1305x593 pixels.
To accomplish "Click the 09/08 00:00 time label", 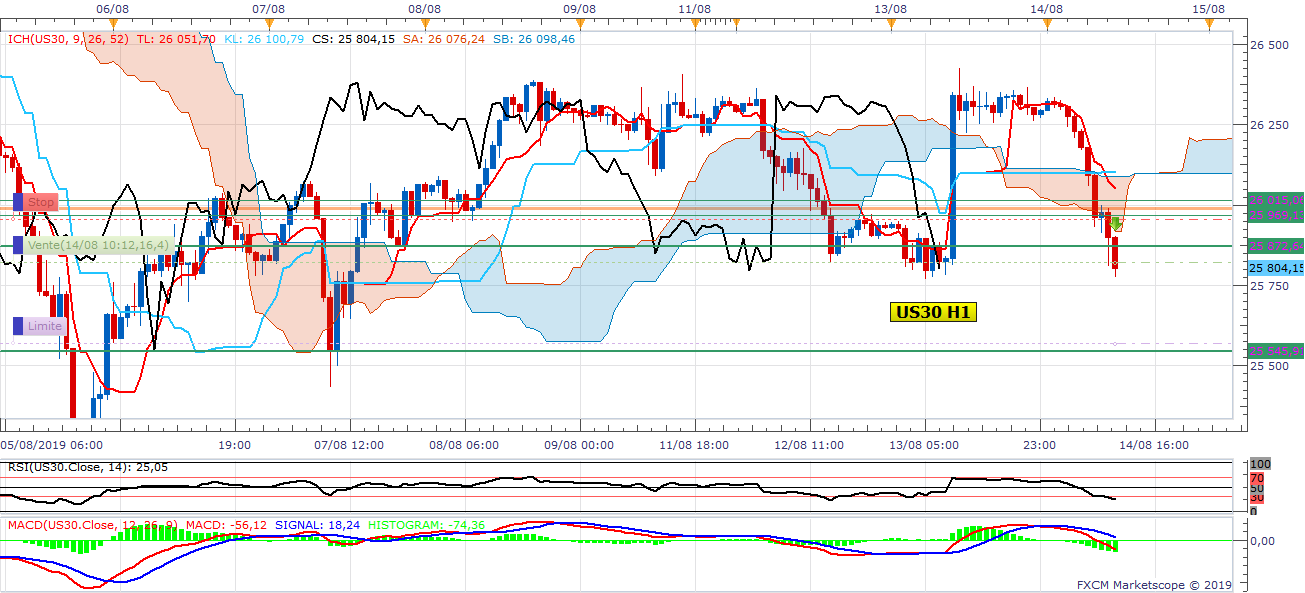I will pyautogui.click(x=581, y=445).
